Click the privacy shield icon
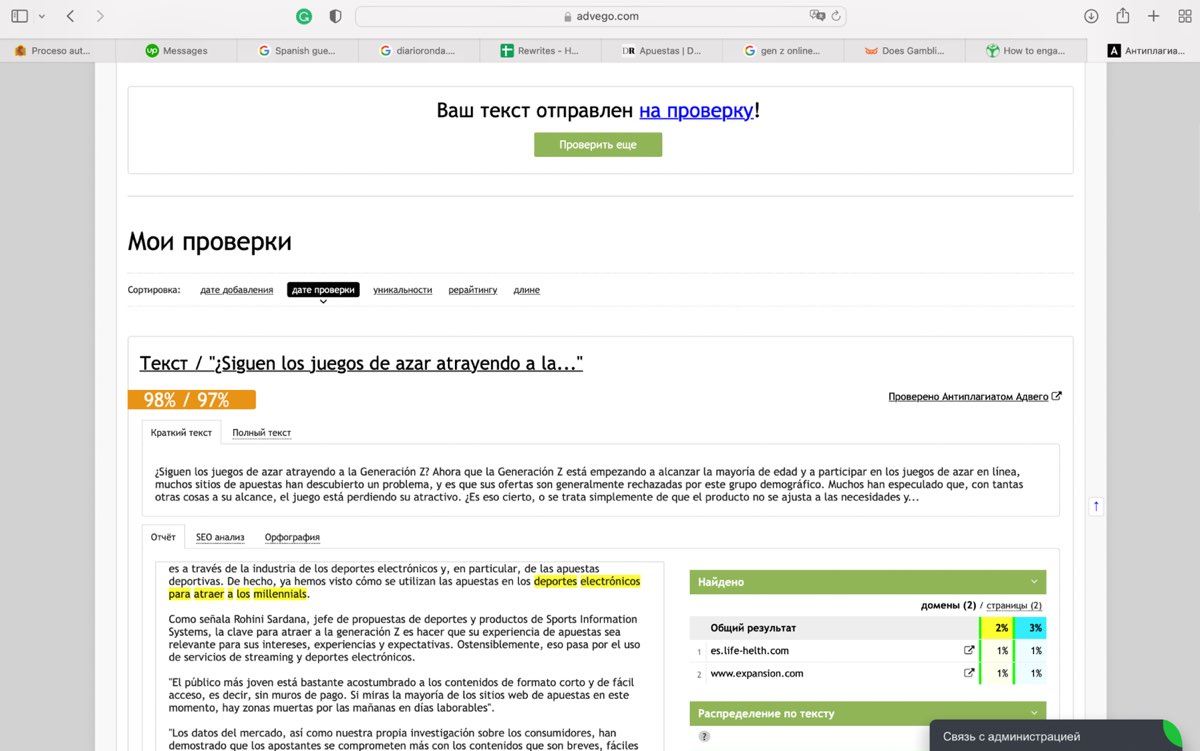The image size is (1200, 751). [x=335, y=16]
